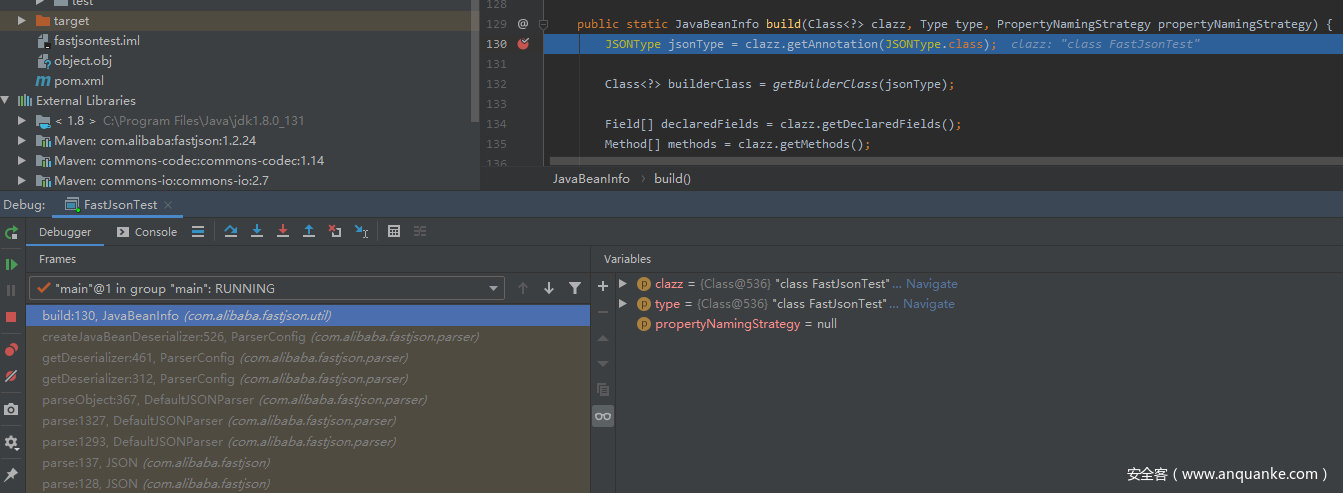Open View Breakpoints with the double red dots icon
The width and height of the screenshot is (1343, 493).
pos(11,349)
